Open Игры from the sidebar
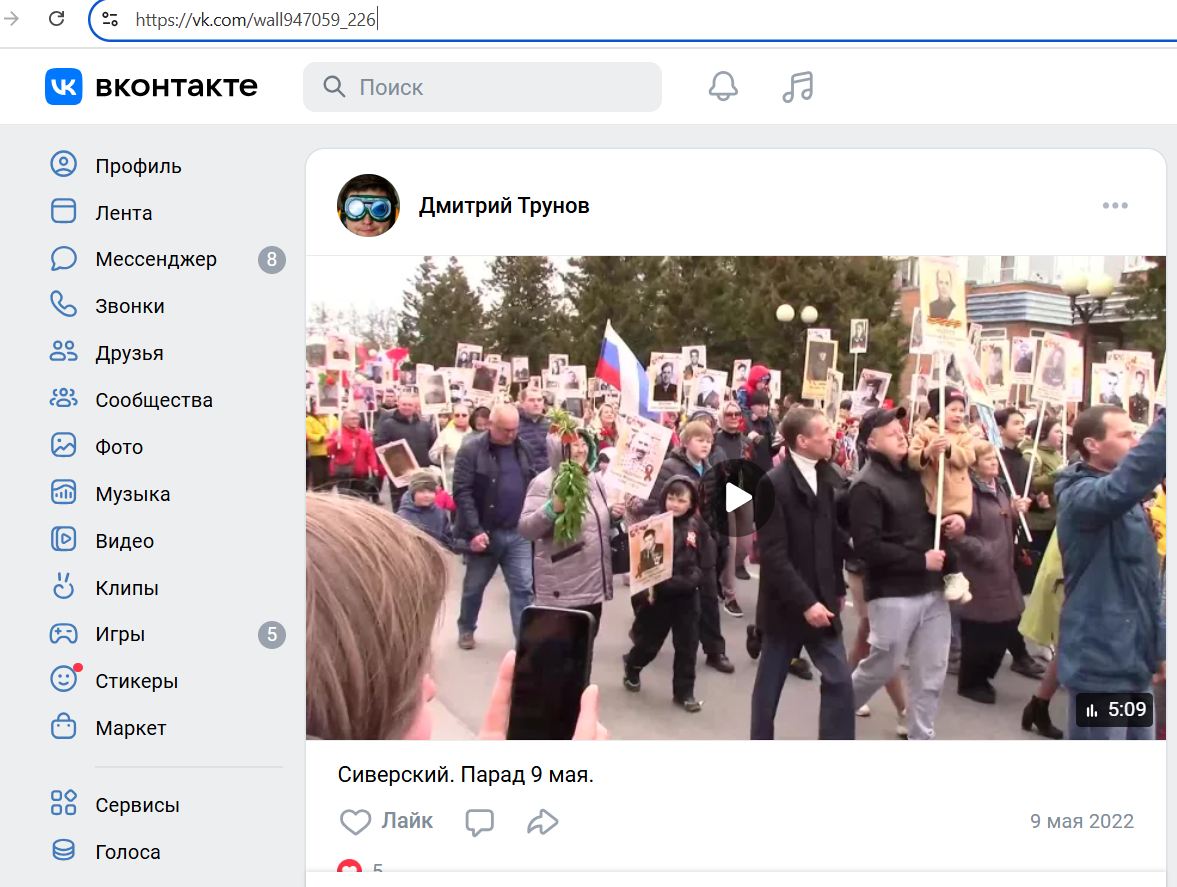The height and width of the screenshot is (887, 1177). pos(120,634)
